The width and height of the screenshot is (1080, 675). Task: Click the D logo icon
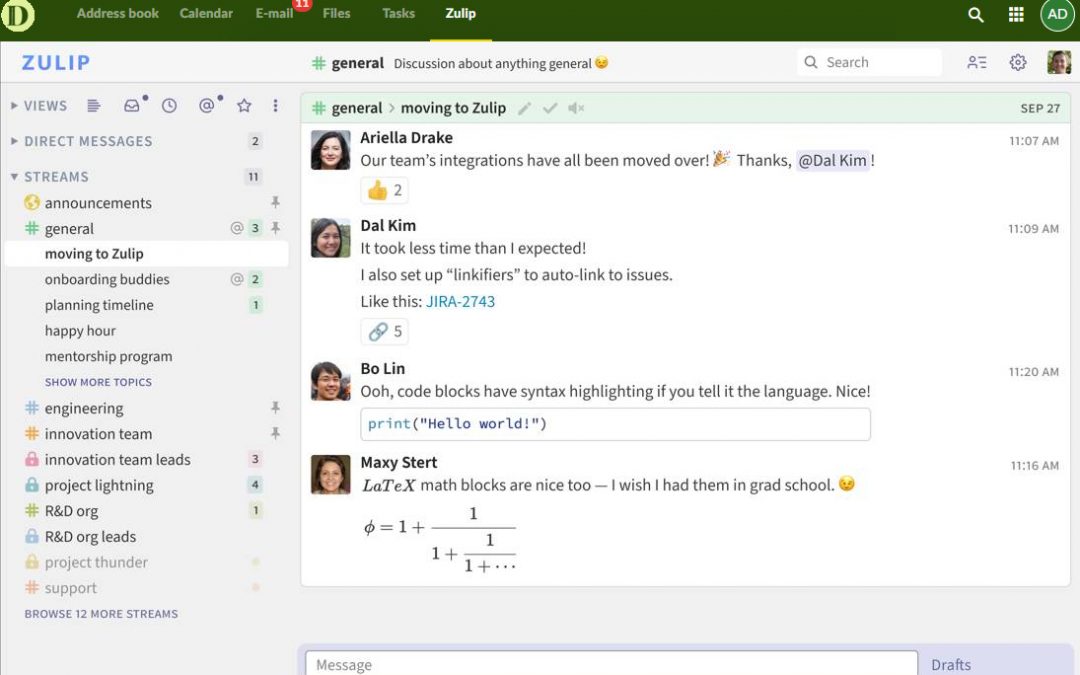[x=17, y=15]
